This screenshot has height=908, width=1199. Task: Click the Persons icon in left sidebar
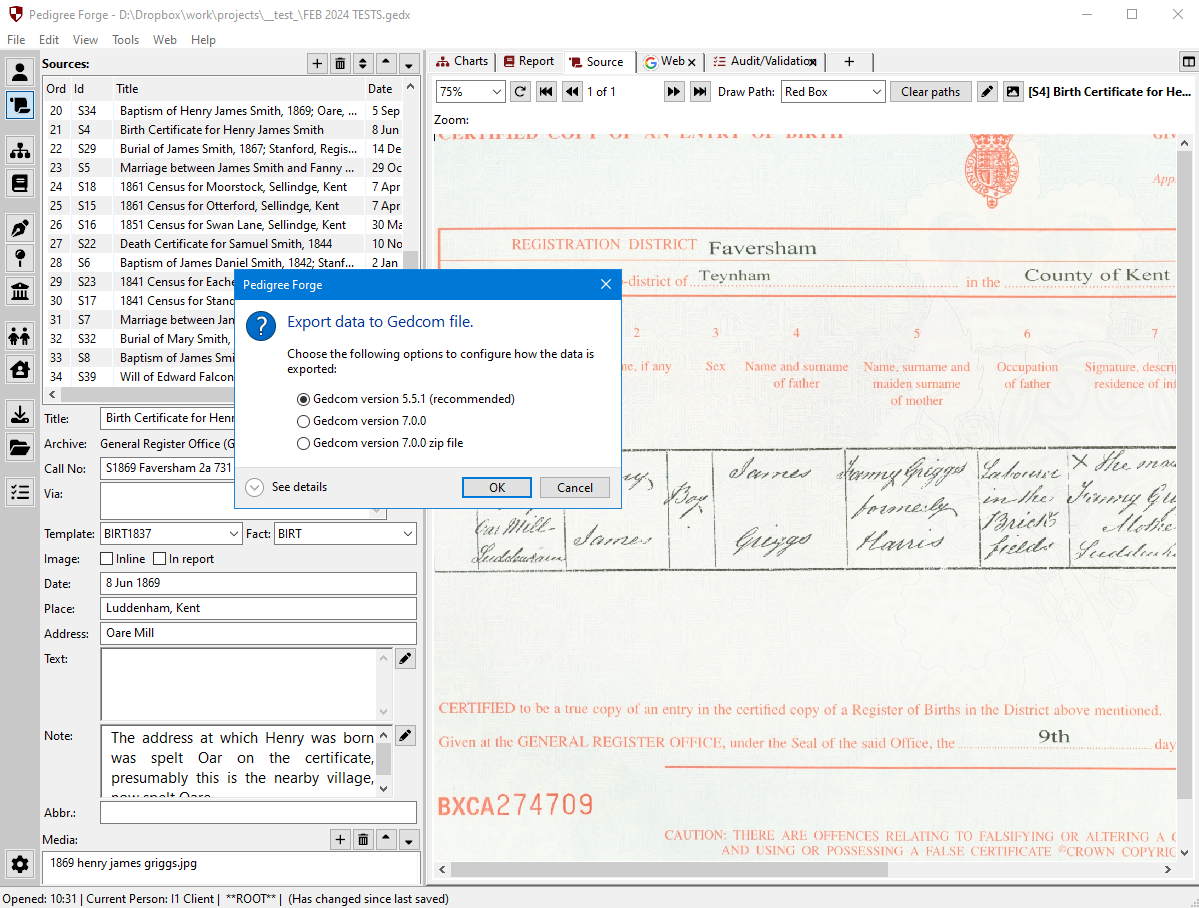[19, 72]
